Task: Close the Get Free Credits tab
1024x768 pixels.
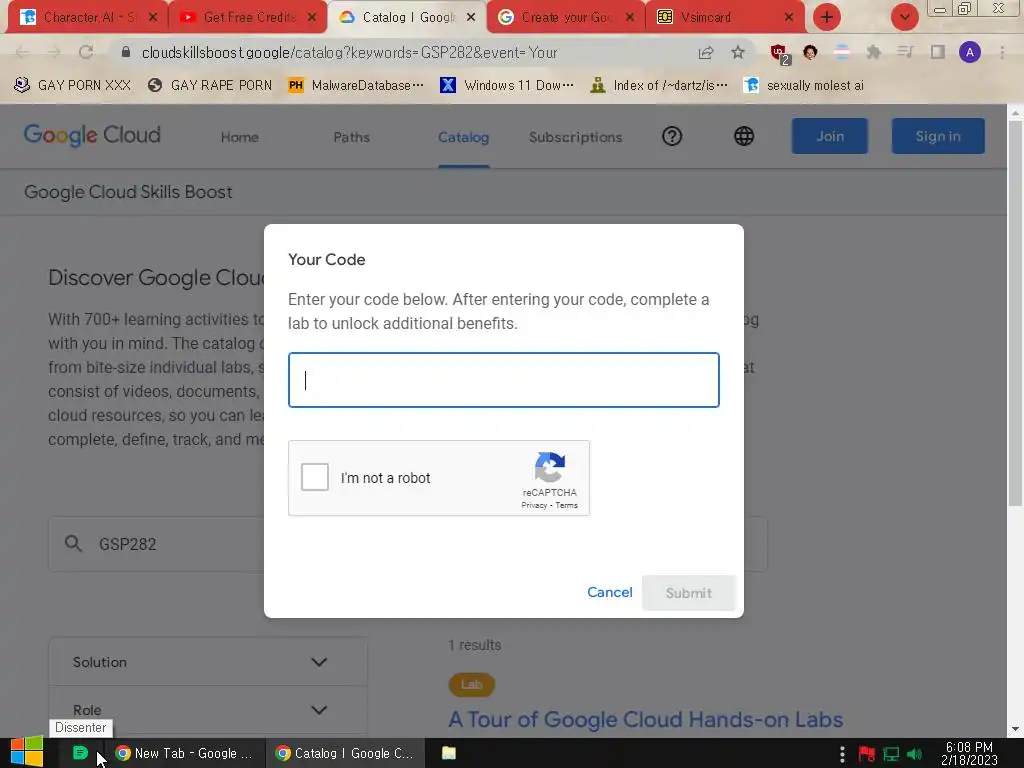Action: tap(312, 18)
